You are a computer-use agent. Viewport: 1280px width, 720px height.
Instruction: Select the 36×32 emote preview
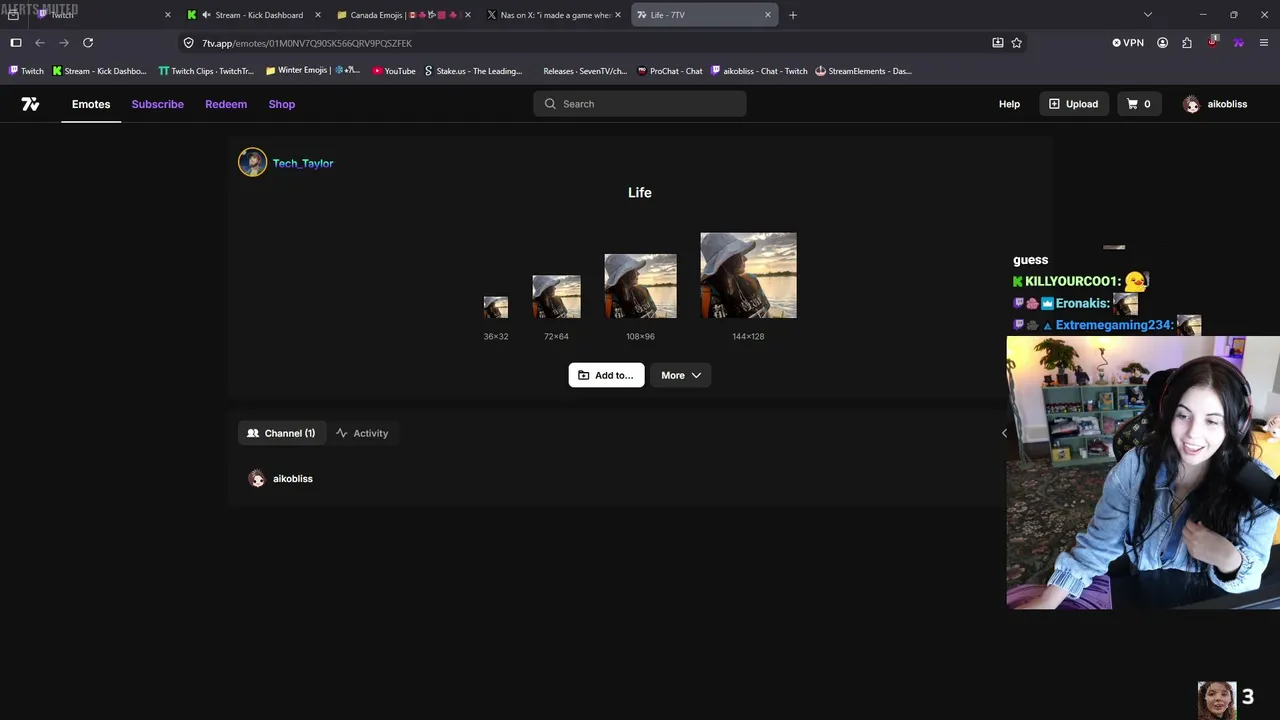(496, 307)
